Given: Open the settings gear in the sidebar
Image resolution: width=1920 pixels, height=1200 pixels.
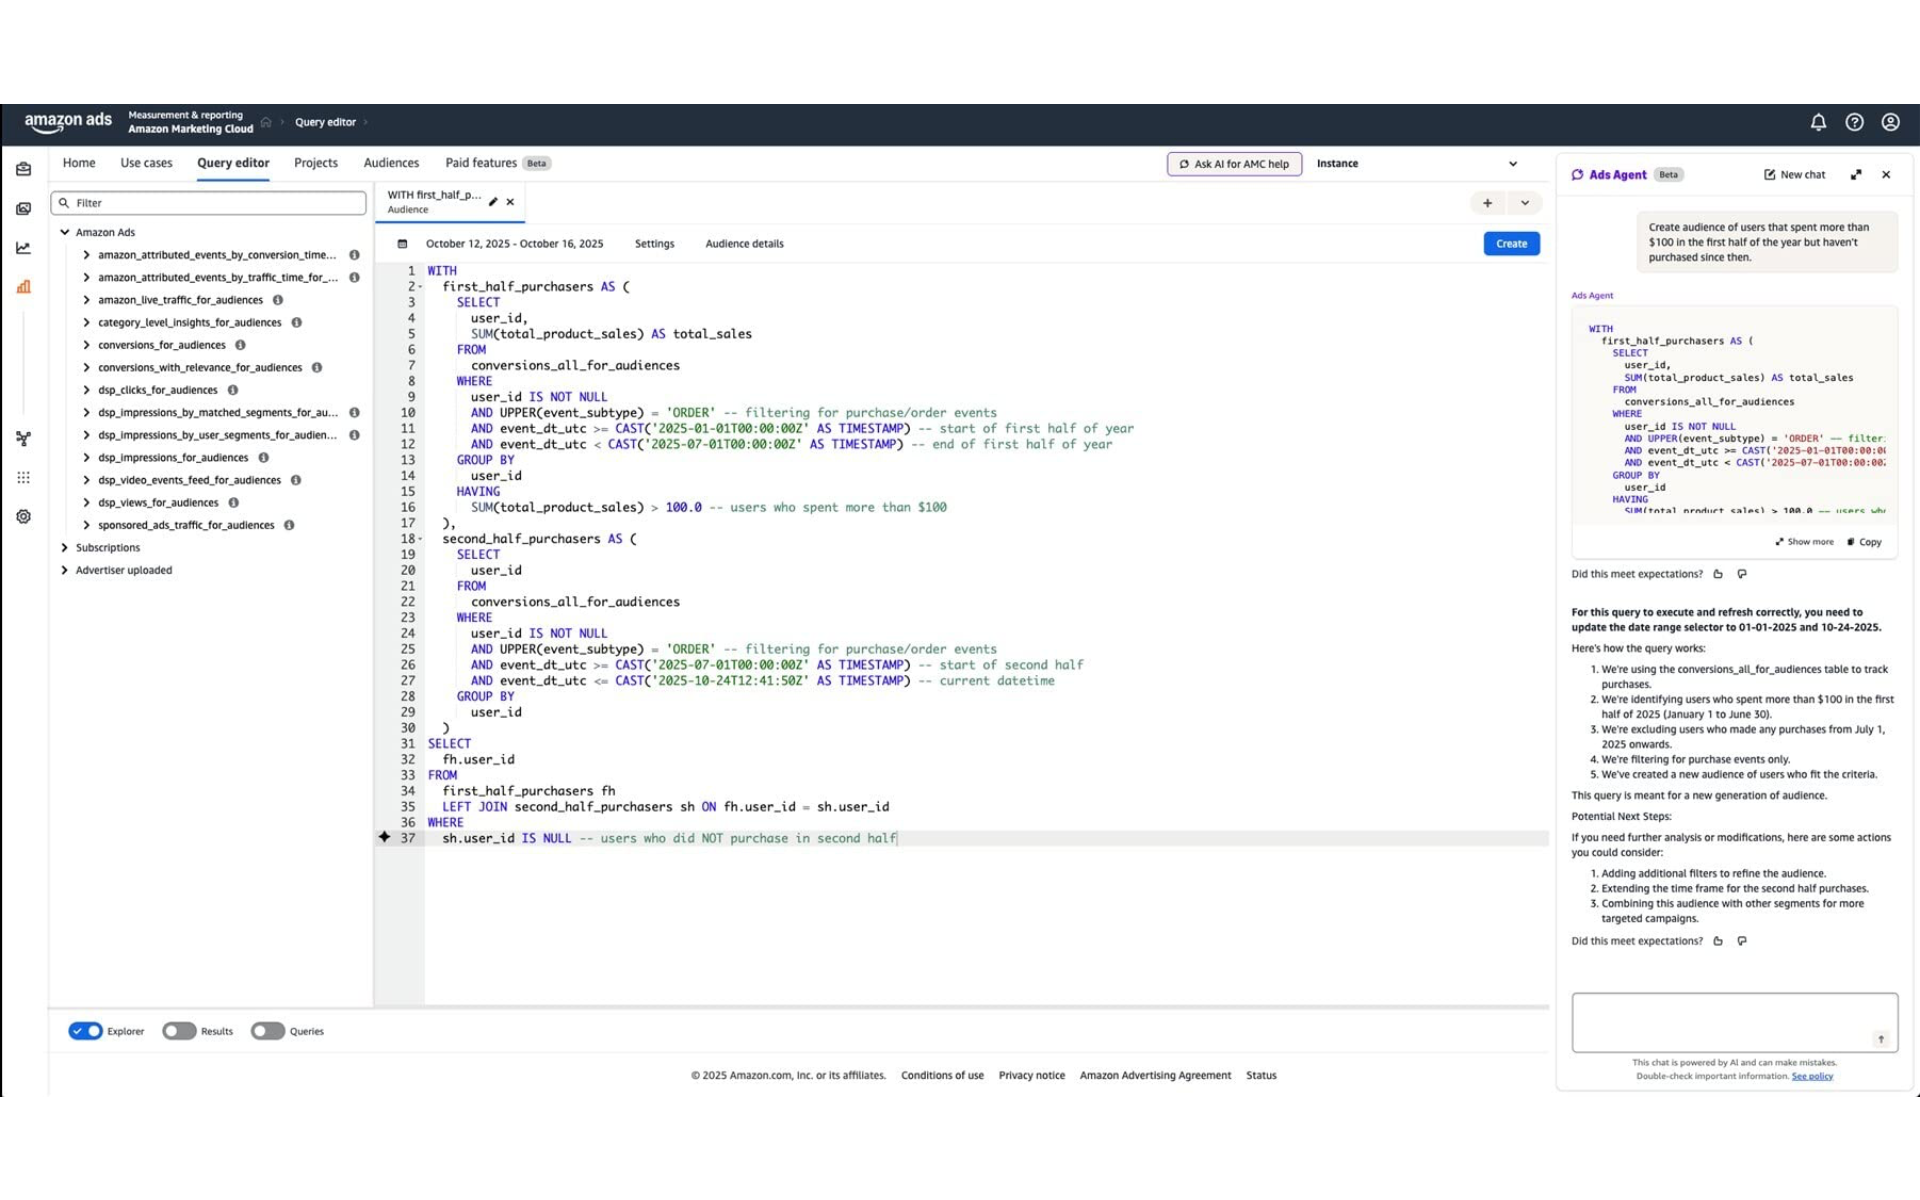Looking at the screenshot, I should pos(23,516).
